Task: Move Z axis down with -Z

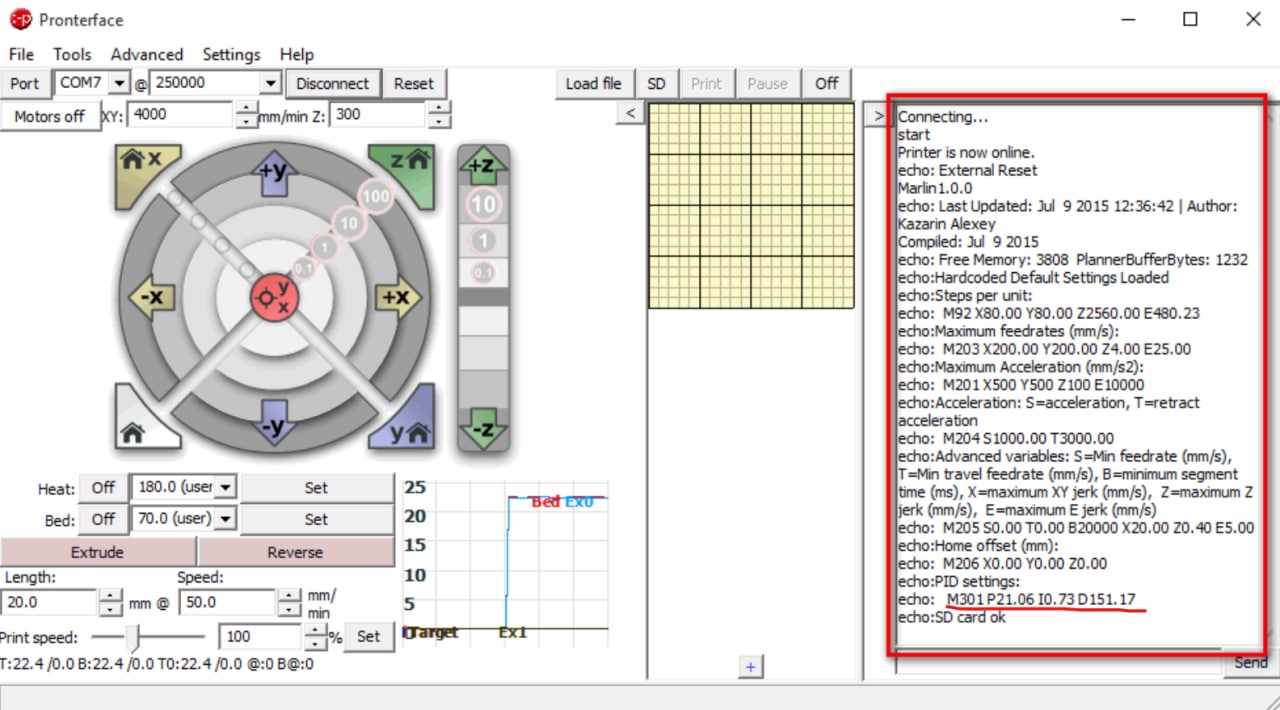Action: click(x=483, y=430)
